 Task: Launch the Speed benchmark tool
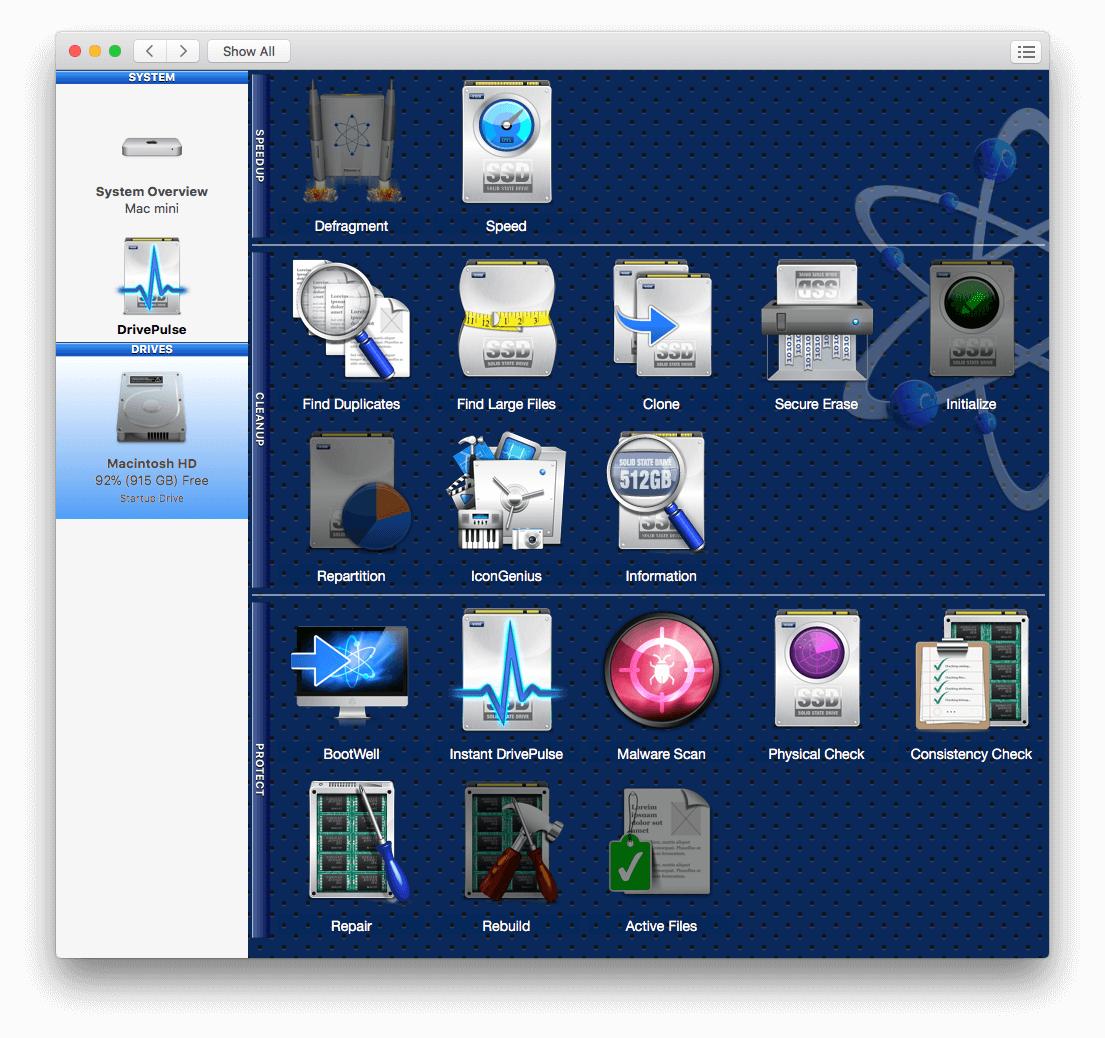(x=506, y=143)
